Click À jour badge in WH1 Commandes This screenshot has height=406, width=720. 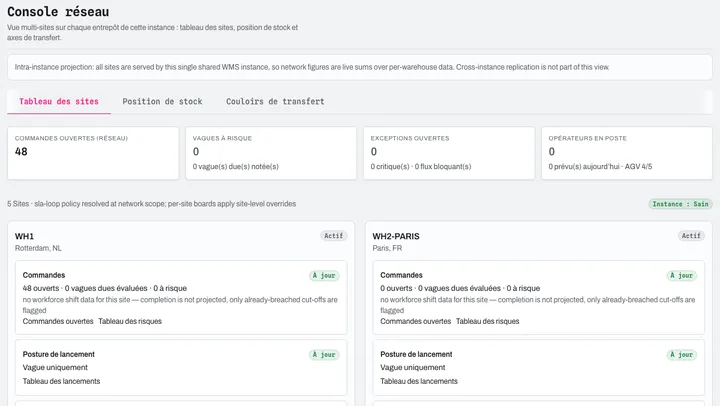tap(324, 276)
